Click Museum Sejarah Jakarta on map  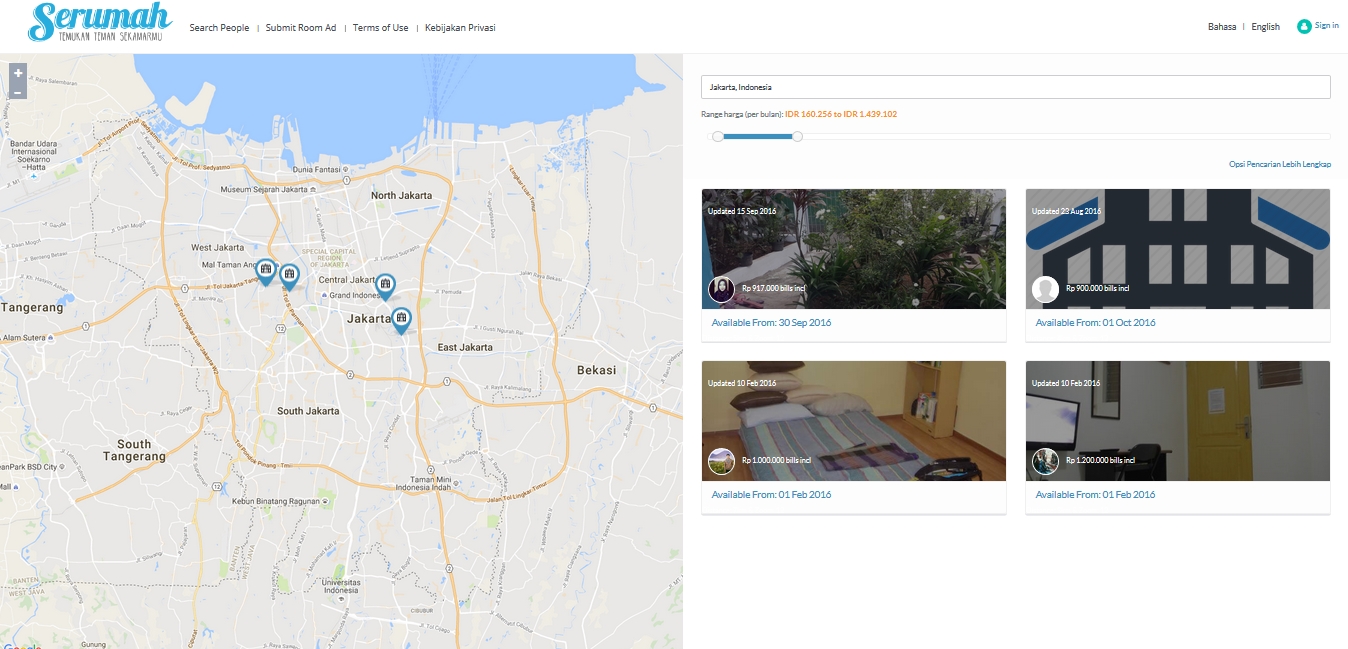[269, 189]
